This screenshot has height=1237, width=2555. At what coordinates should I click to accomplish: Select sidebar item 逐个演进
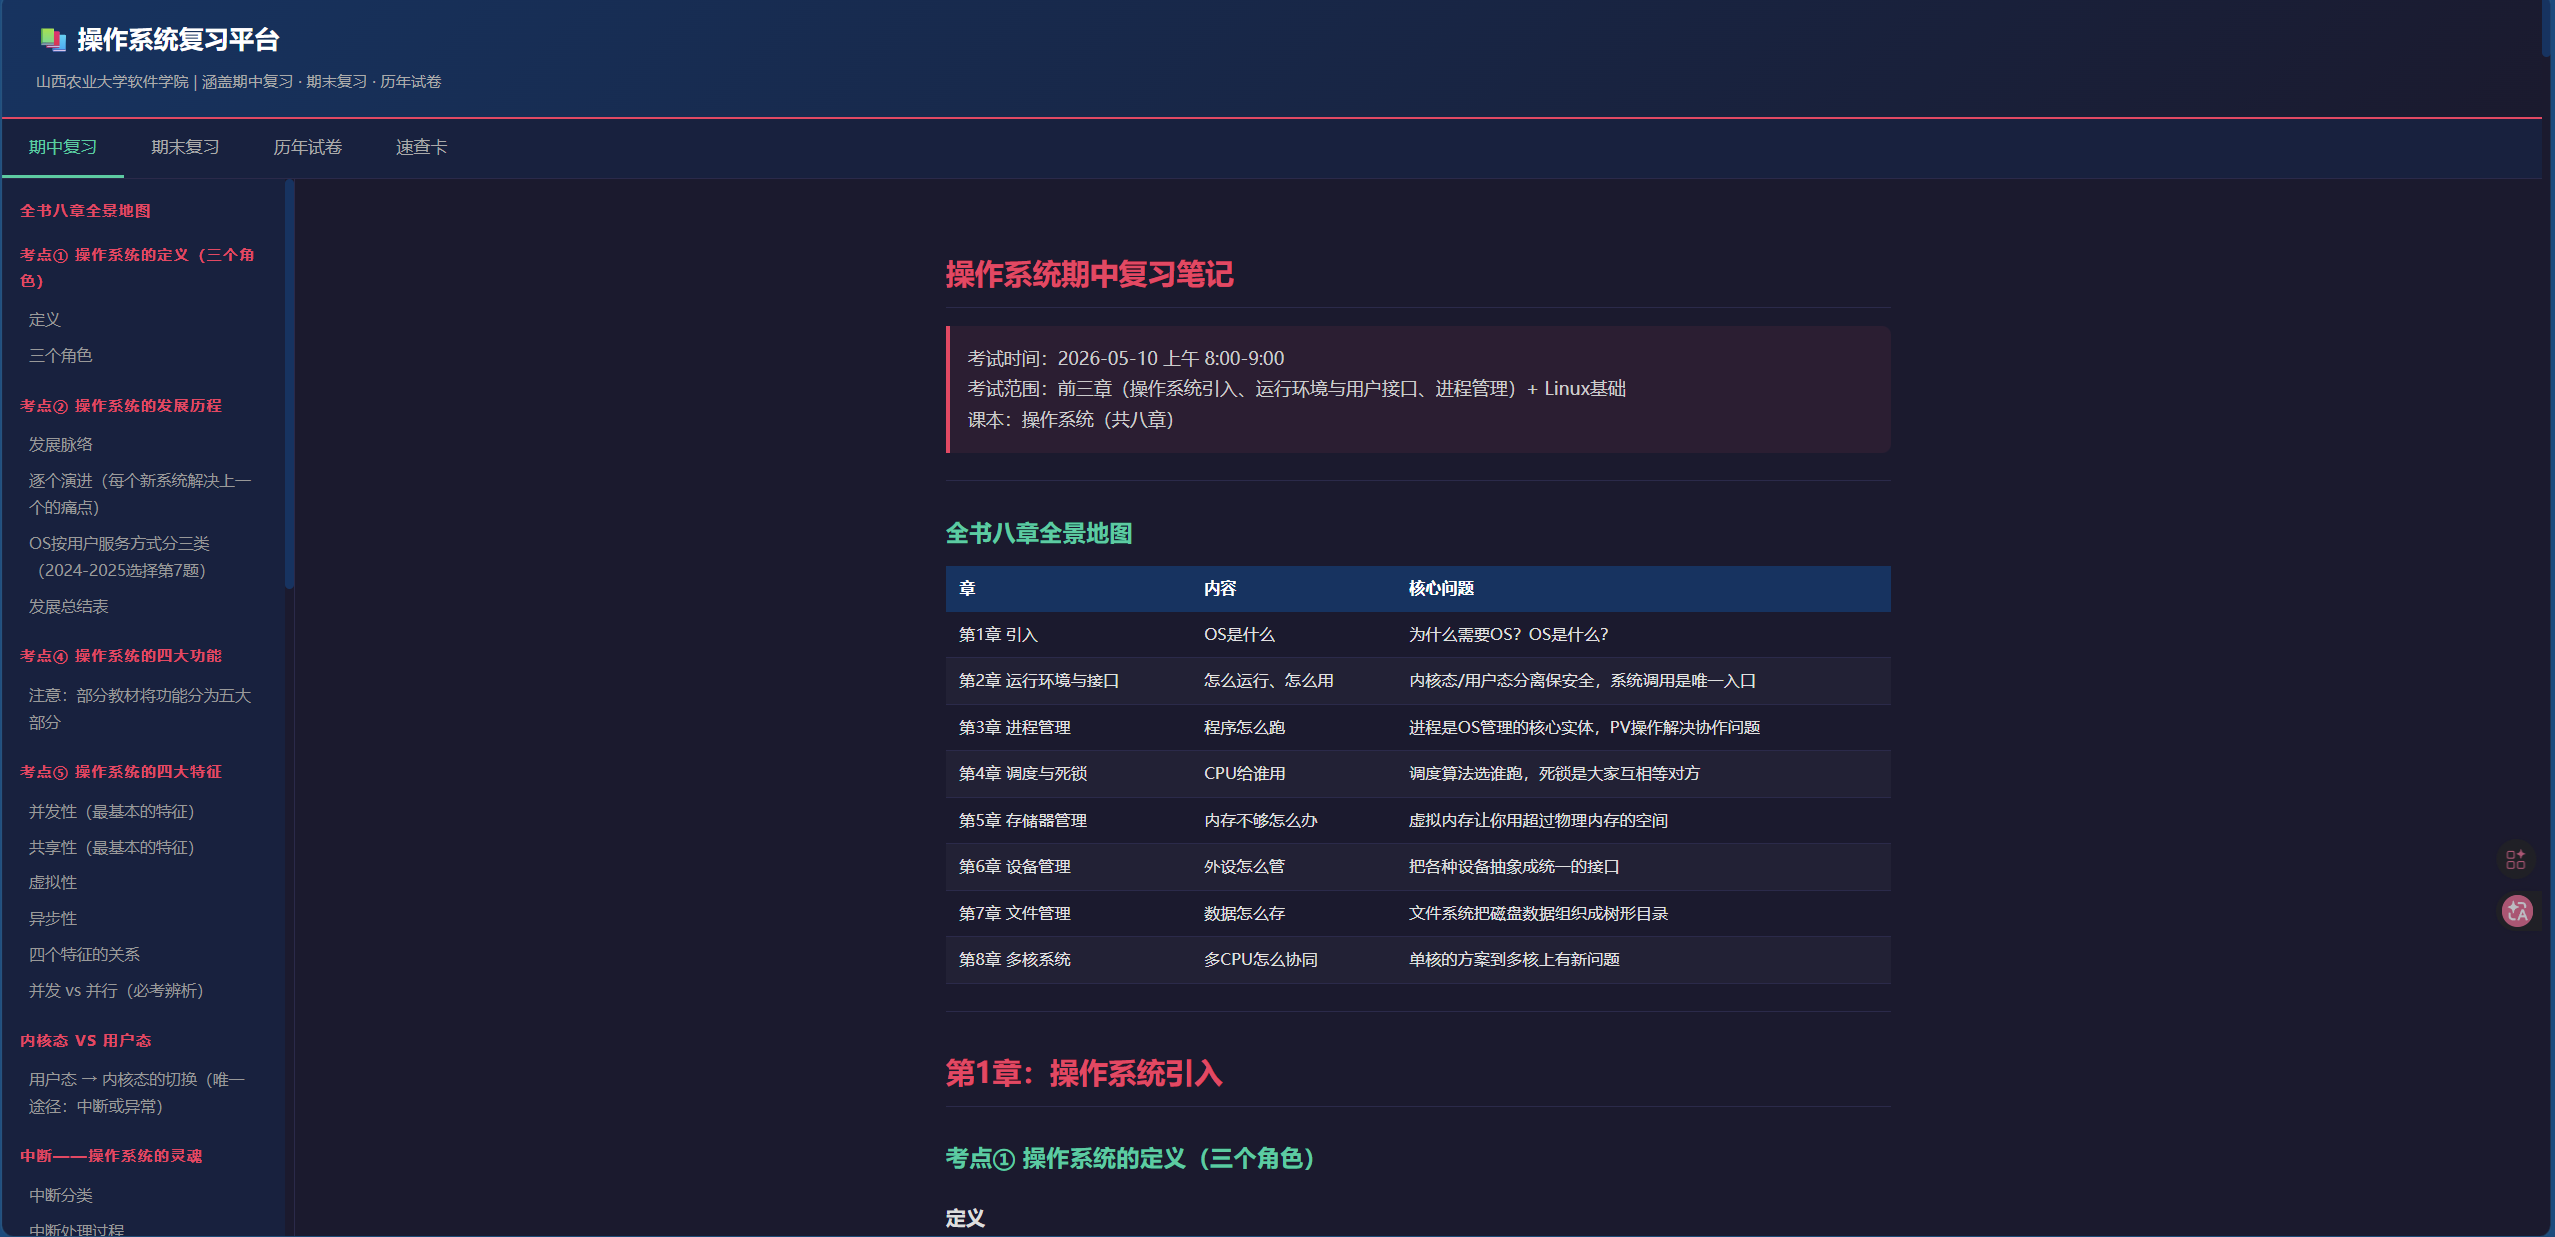click(140, 494)
